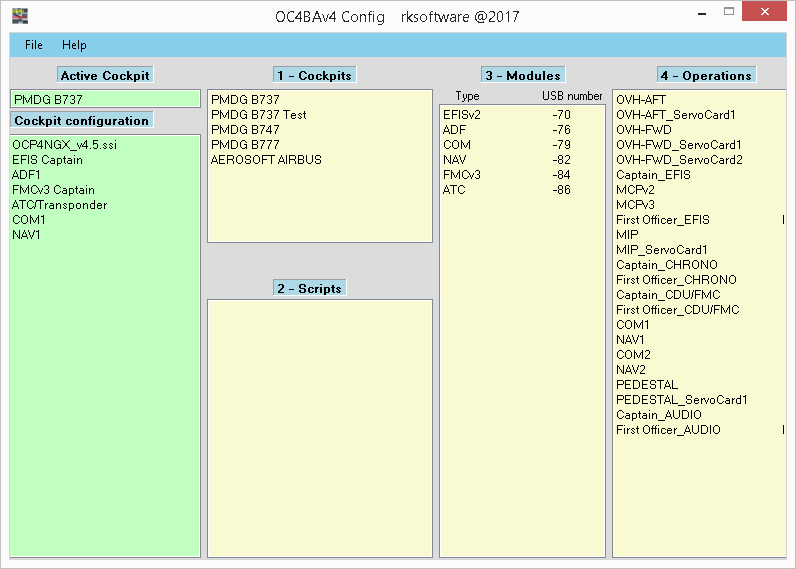
Task: Click the USB number column header
Action: click(x=572, y=96)
